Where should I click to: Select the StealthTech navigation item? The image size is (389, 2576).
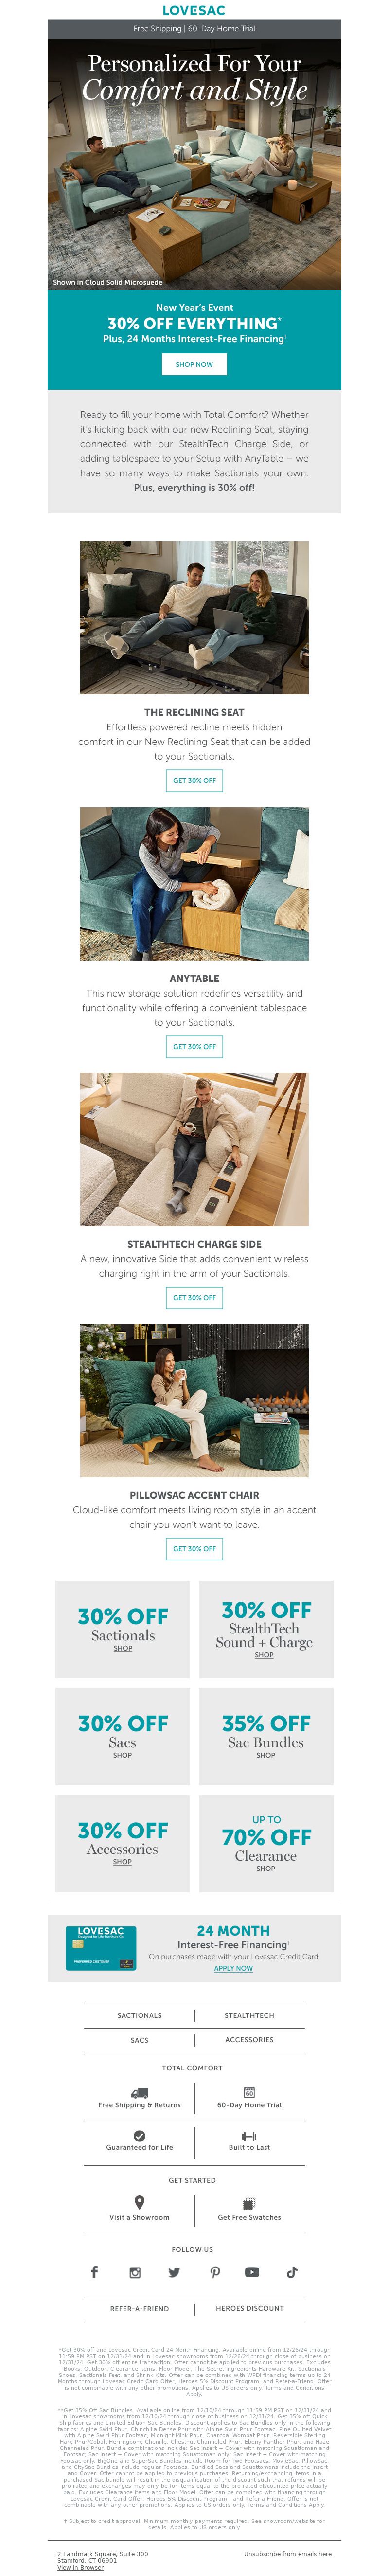pos(249,2015)
